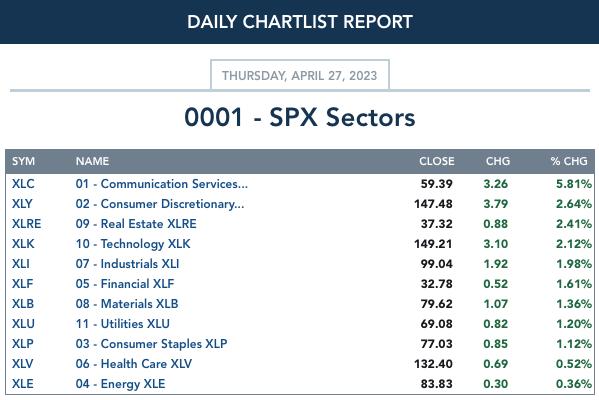599x400 pixels.
Task: Open the XLK ticker symbol
Action: (23, 244)
